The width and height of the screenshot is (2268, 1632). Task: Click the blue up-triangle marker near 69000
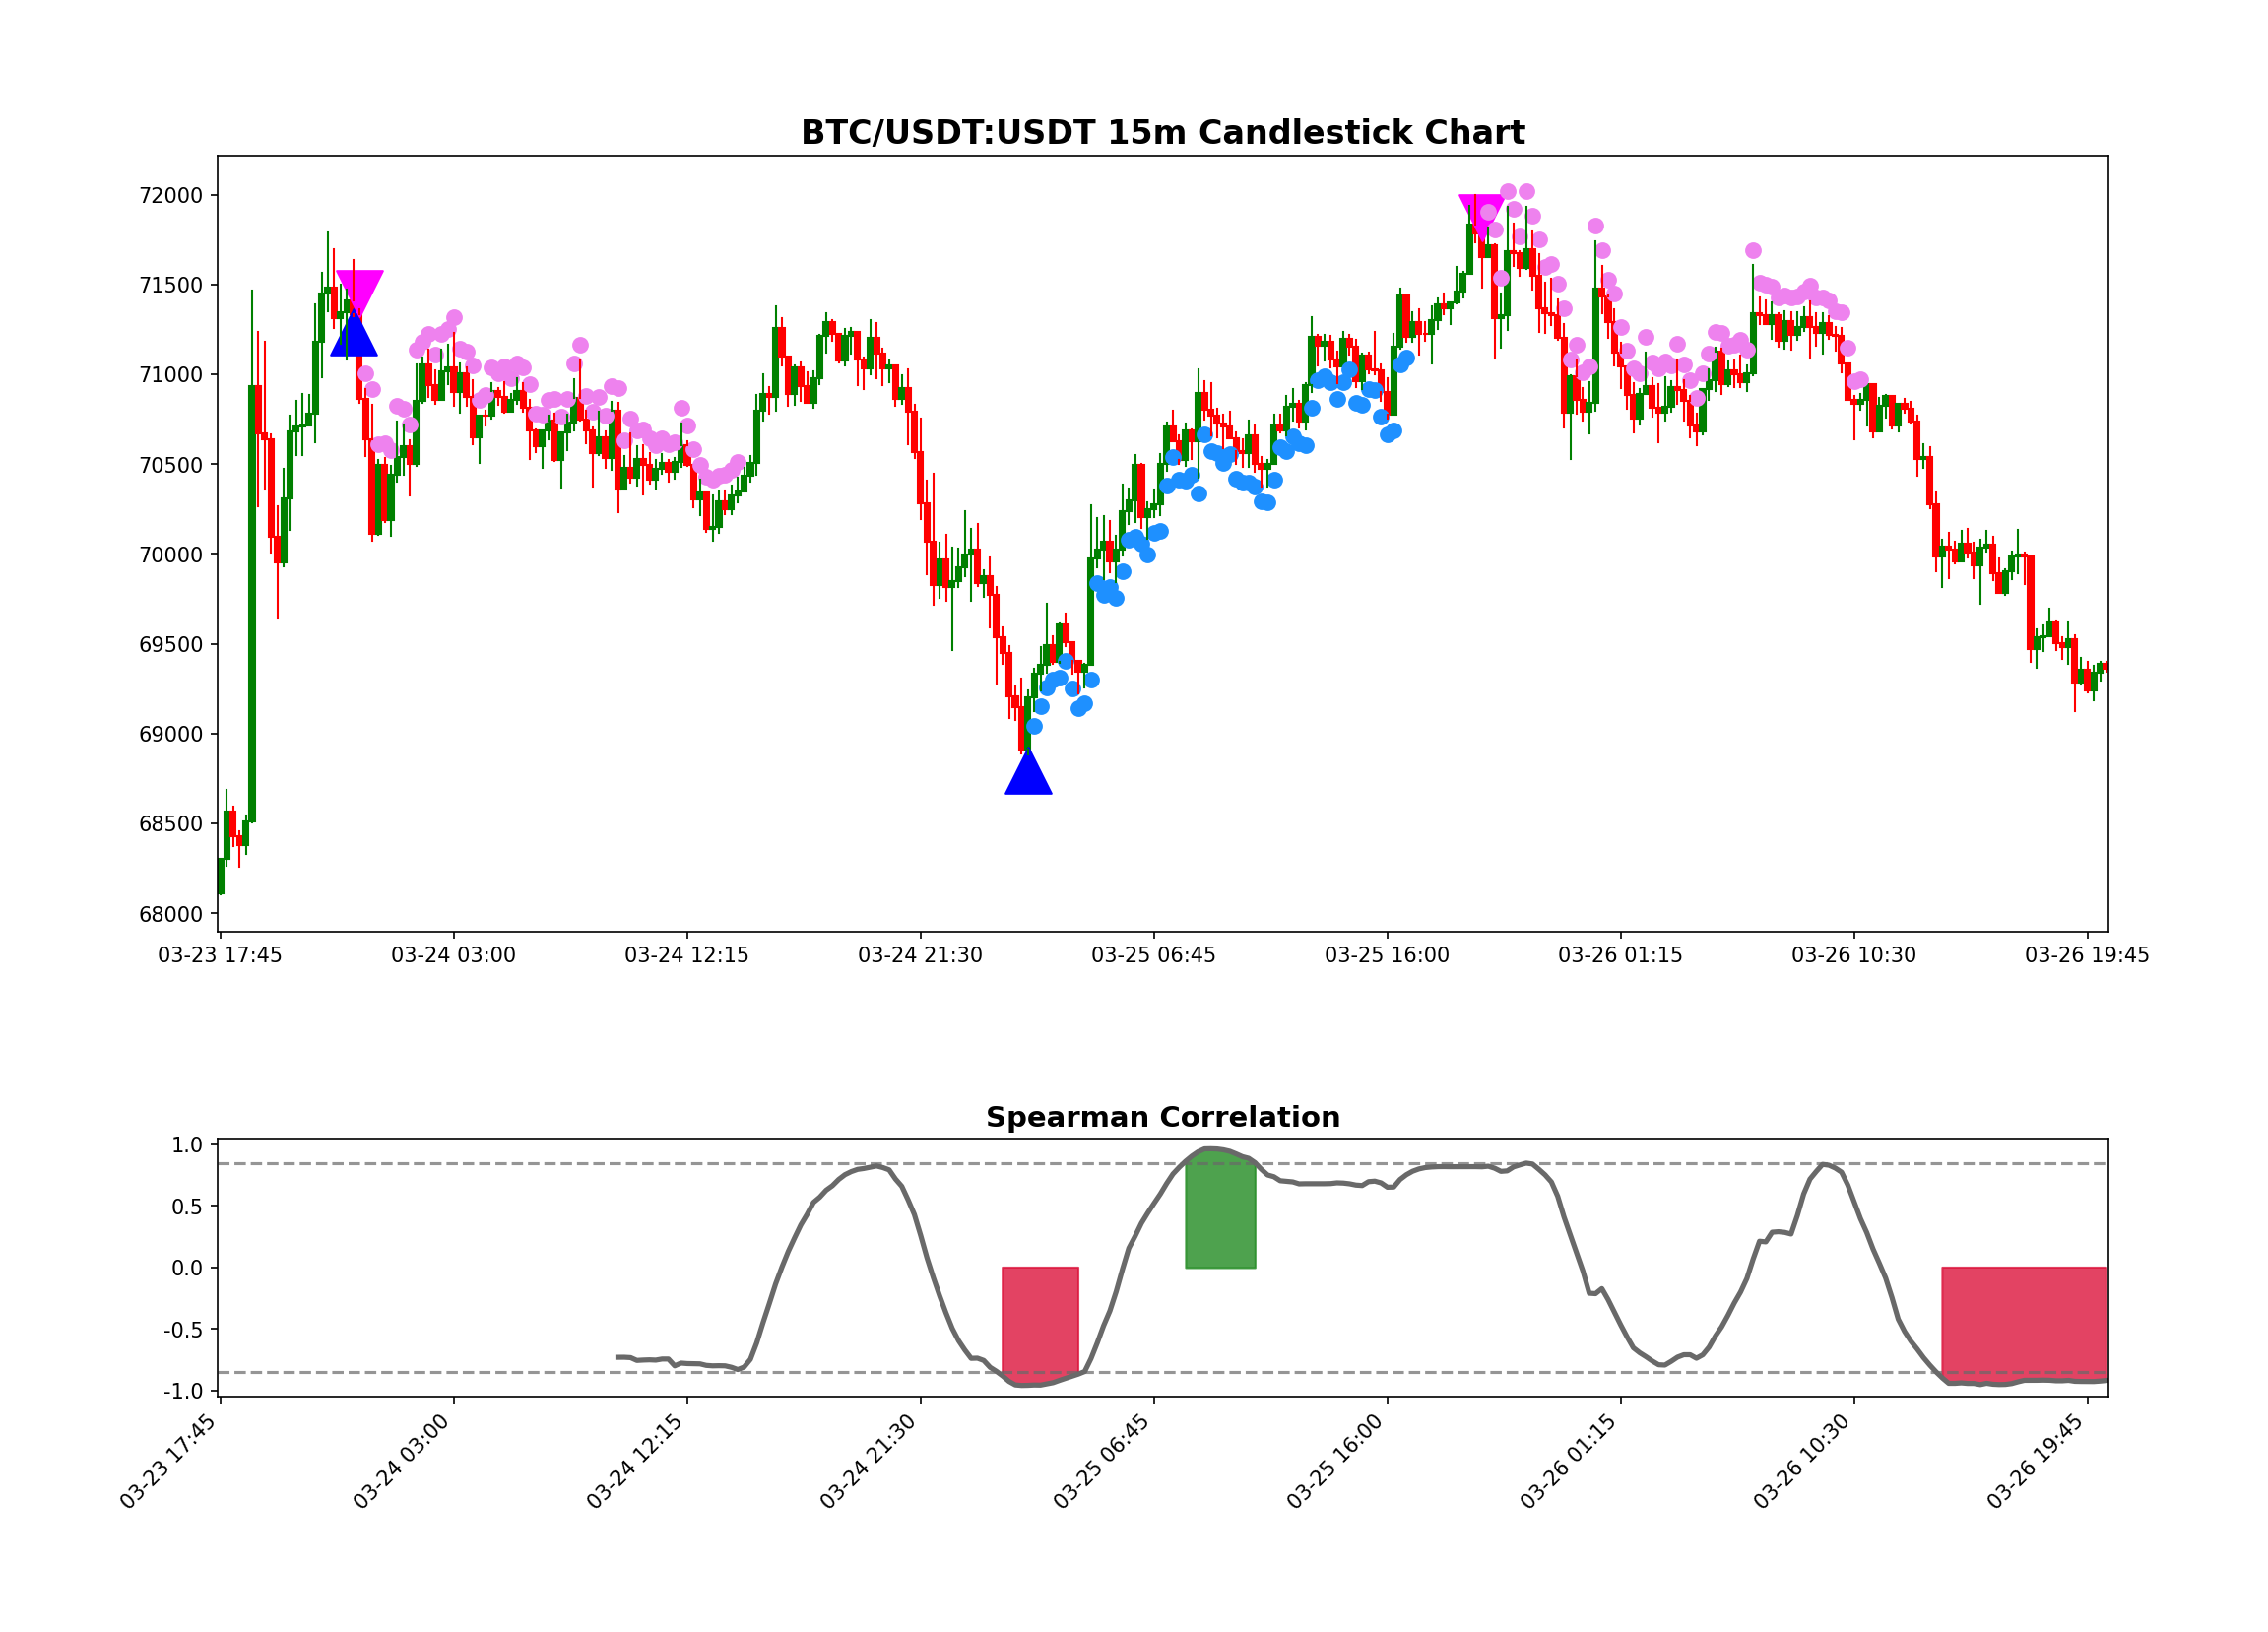click(1028, 777)
